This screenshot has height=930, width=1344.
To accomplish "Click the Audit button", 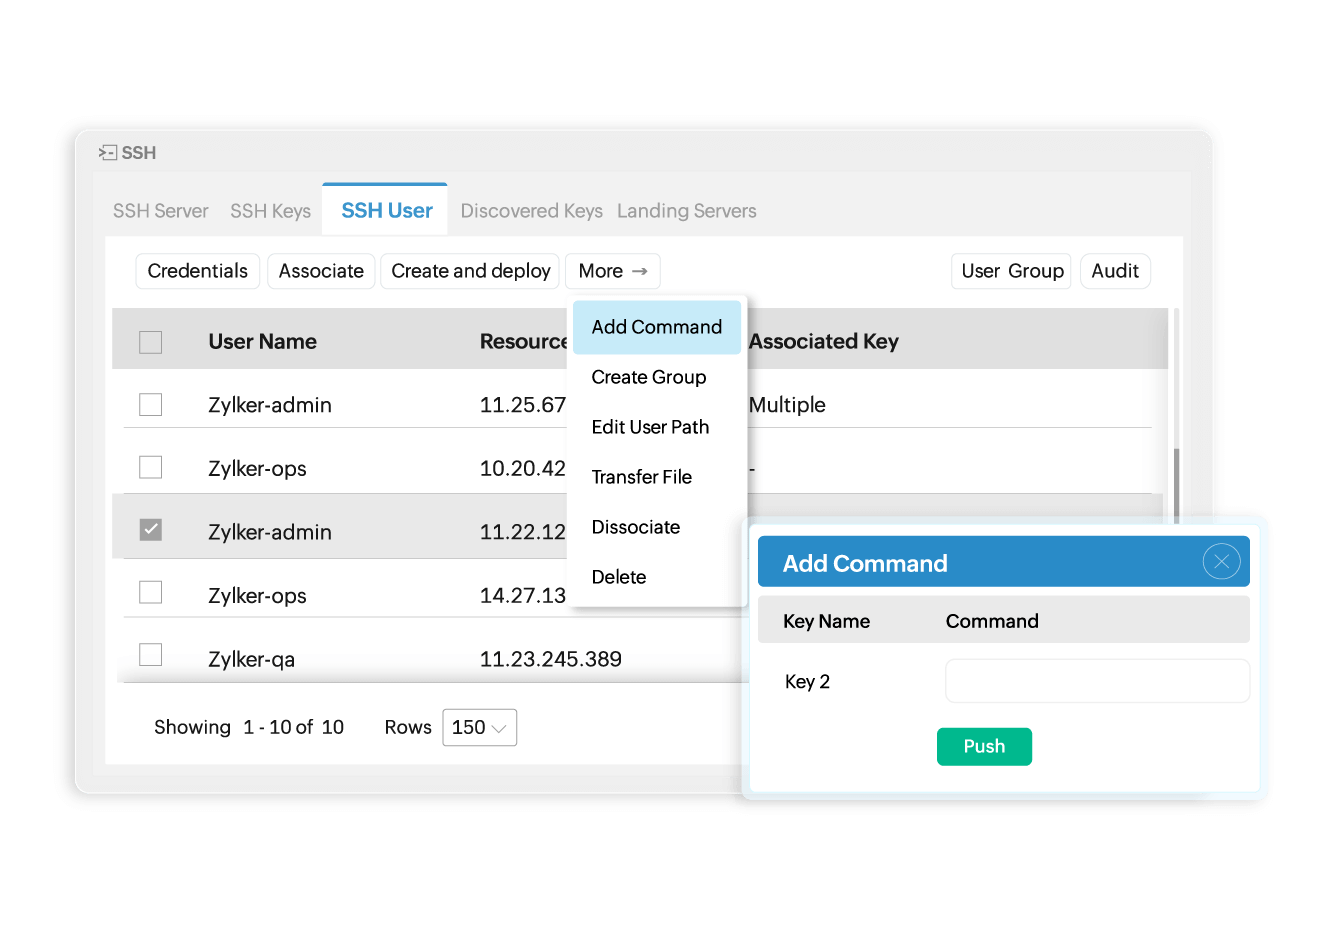I will click(x=1115, y=271).
